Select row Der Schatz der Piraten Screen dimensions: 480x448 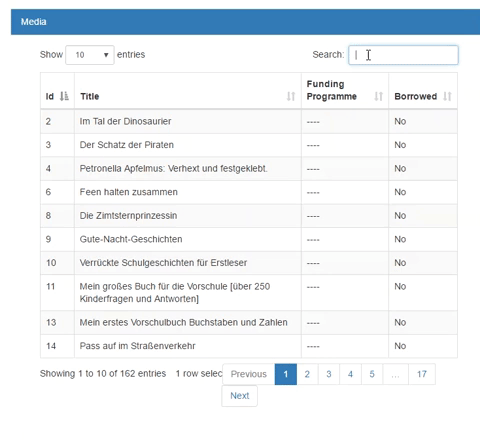(x=249, y=145)
